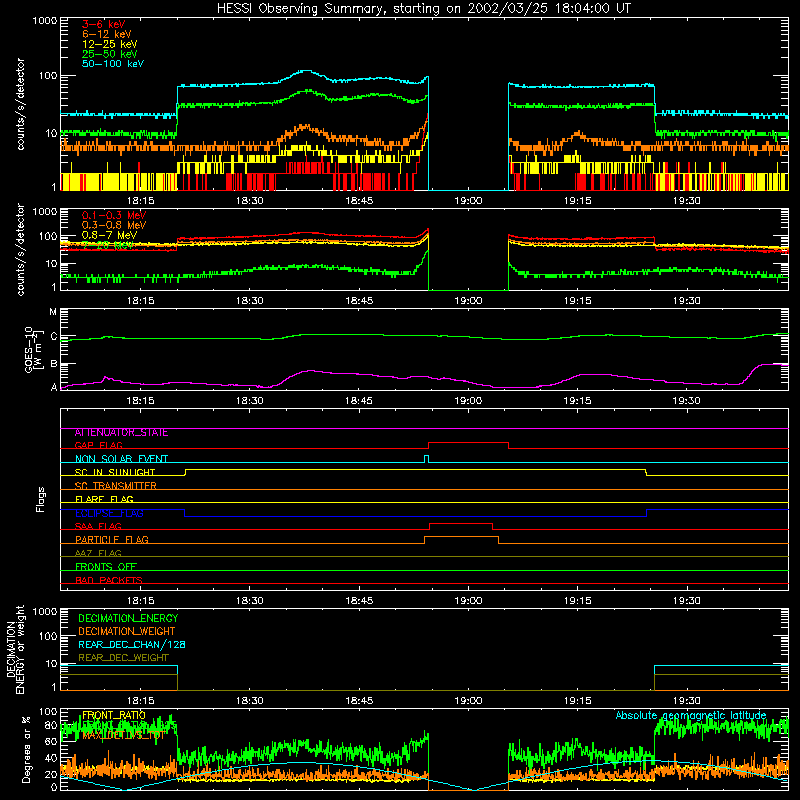The image size is (800, 800).
Task: Click the Absolute geomagnetic latitude label
Action: pos(691,716)
